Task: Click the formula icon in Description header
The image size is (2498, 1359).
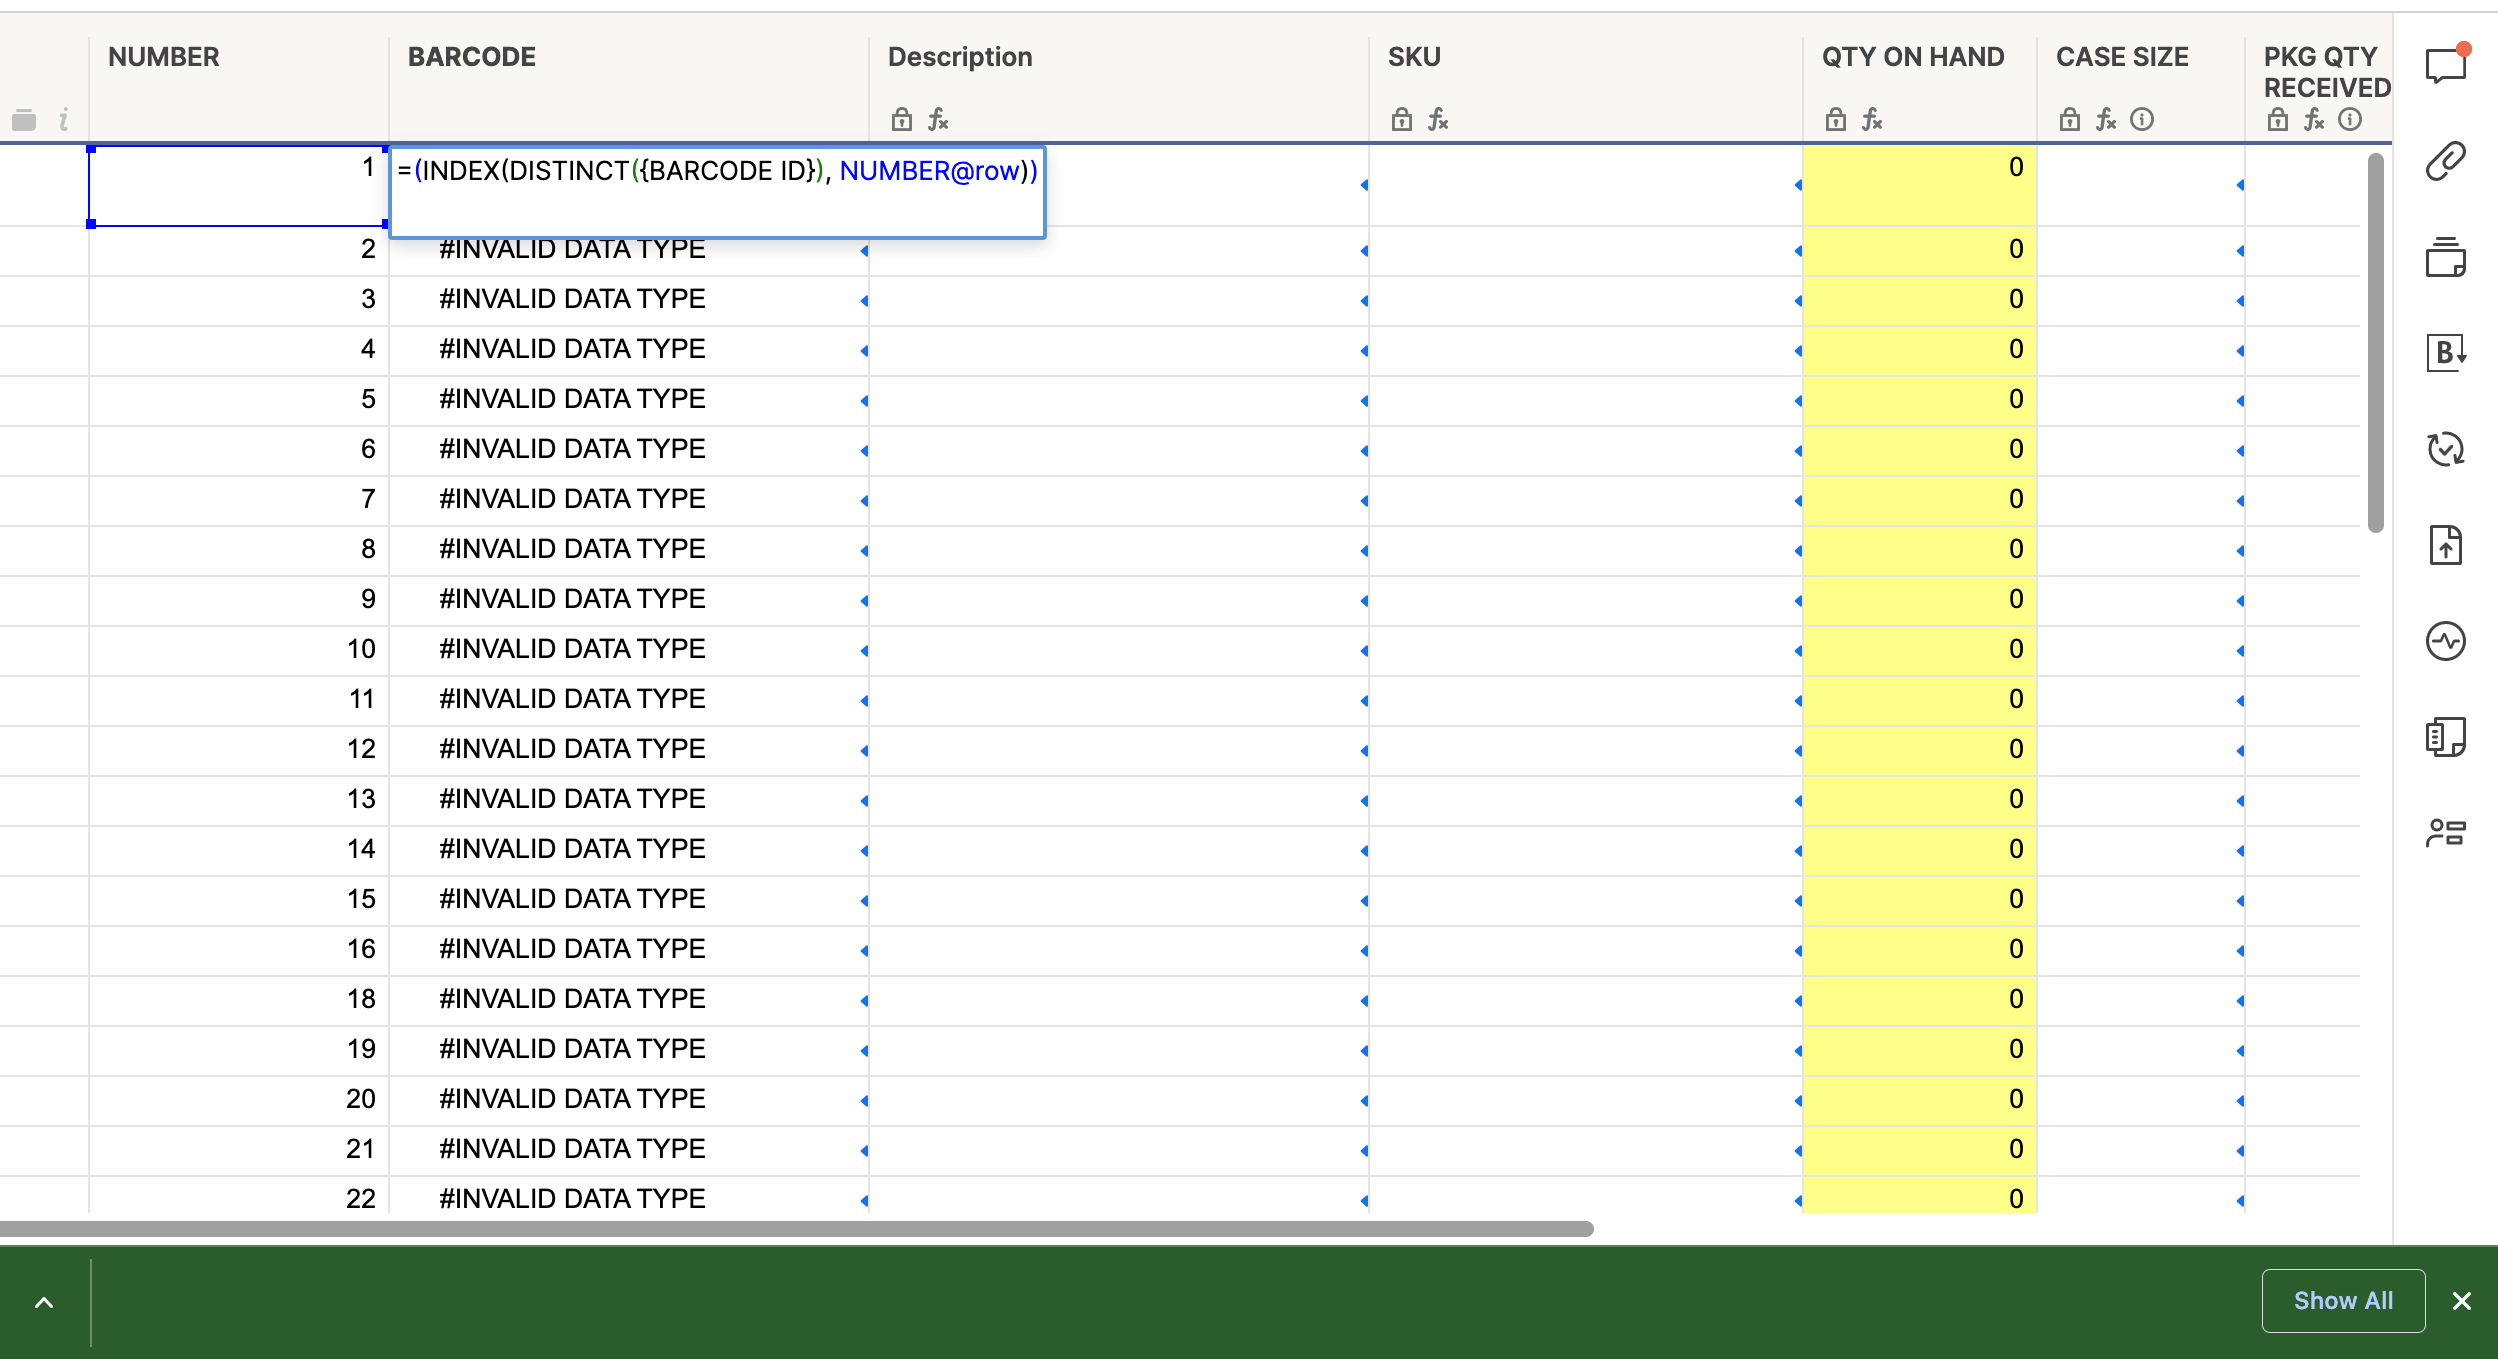Action: point(938,120)
